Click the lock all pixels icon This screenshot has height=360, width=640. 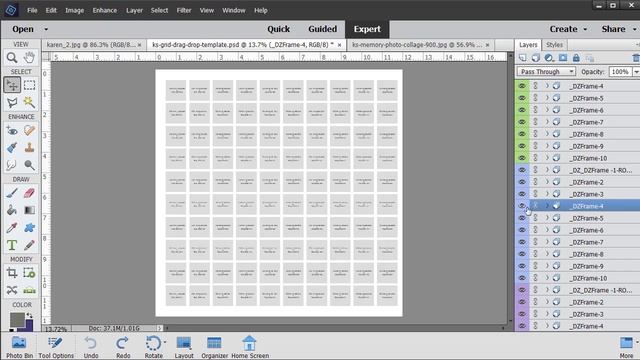pos(576,58)
